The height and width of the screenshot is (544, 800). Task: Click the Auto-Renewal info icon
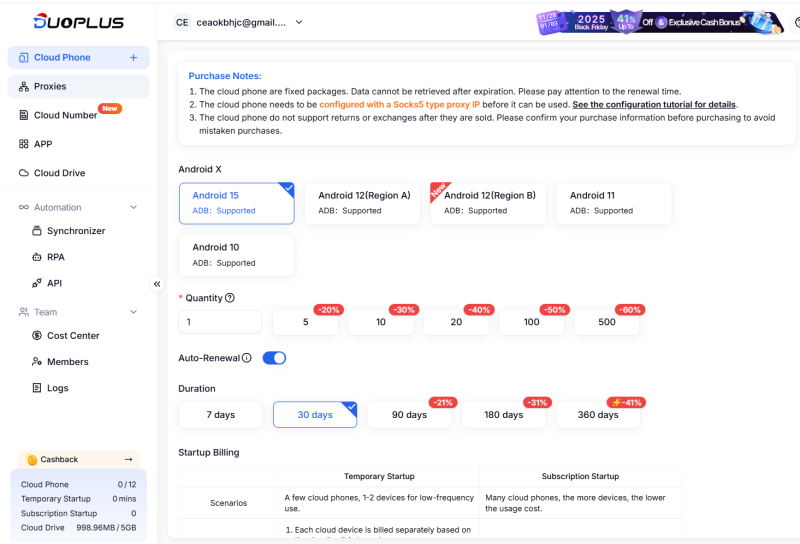point(247,358)
